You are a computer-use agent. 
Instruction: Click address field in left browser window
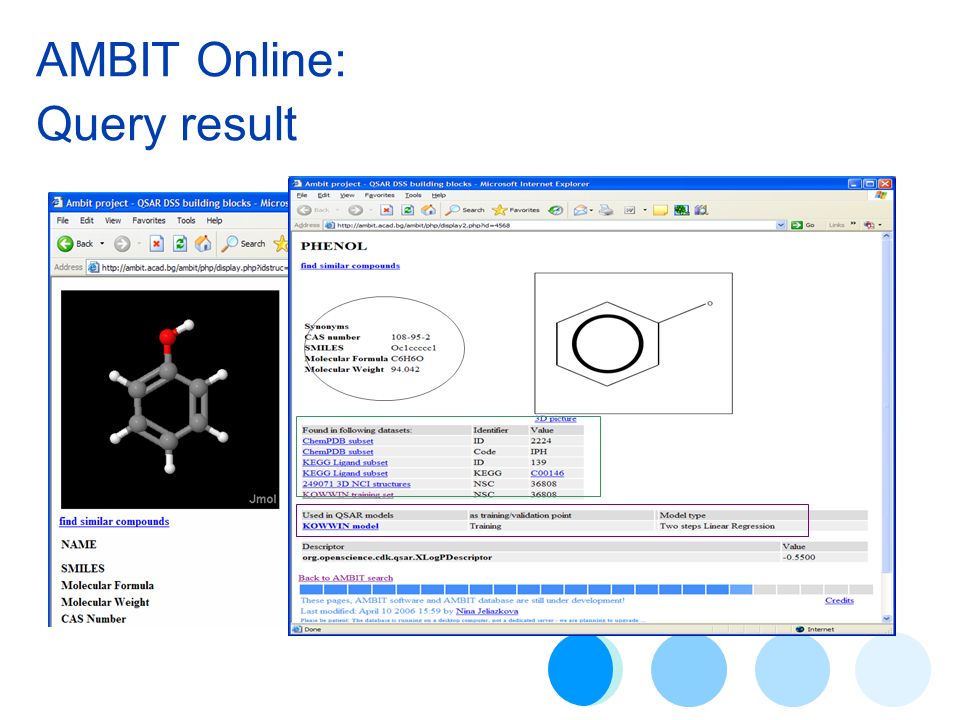(187, 268)
